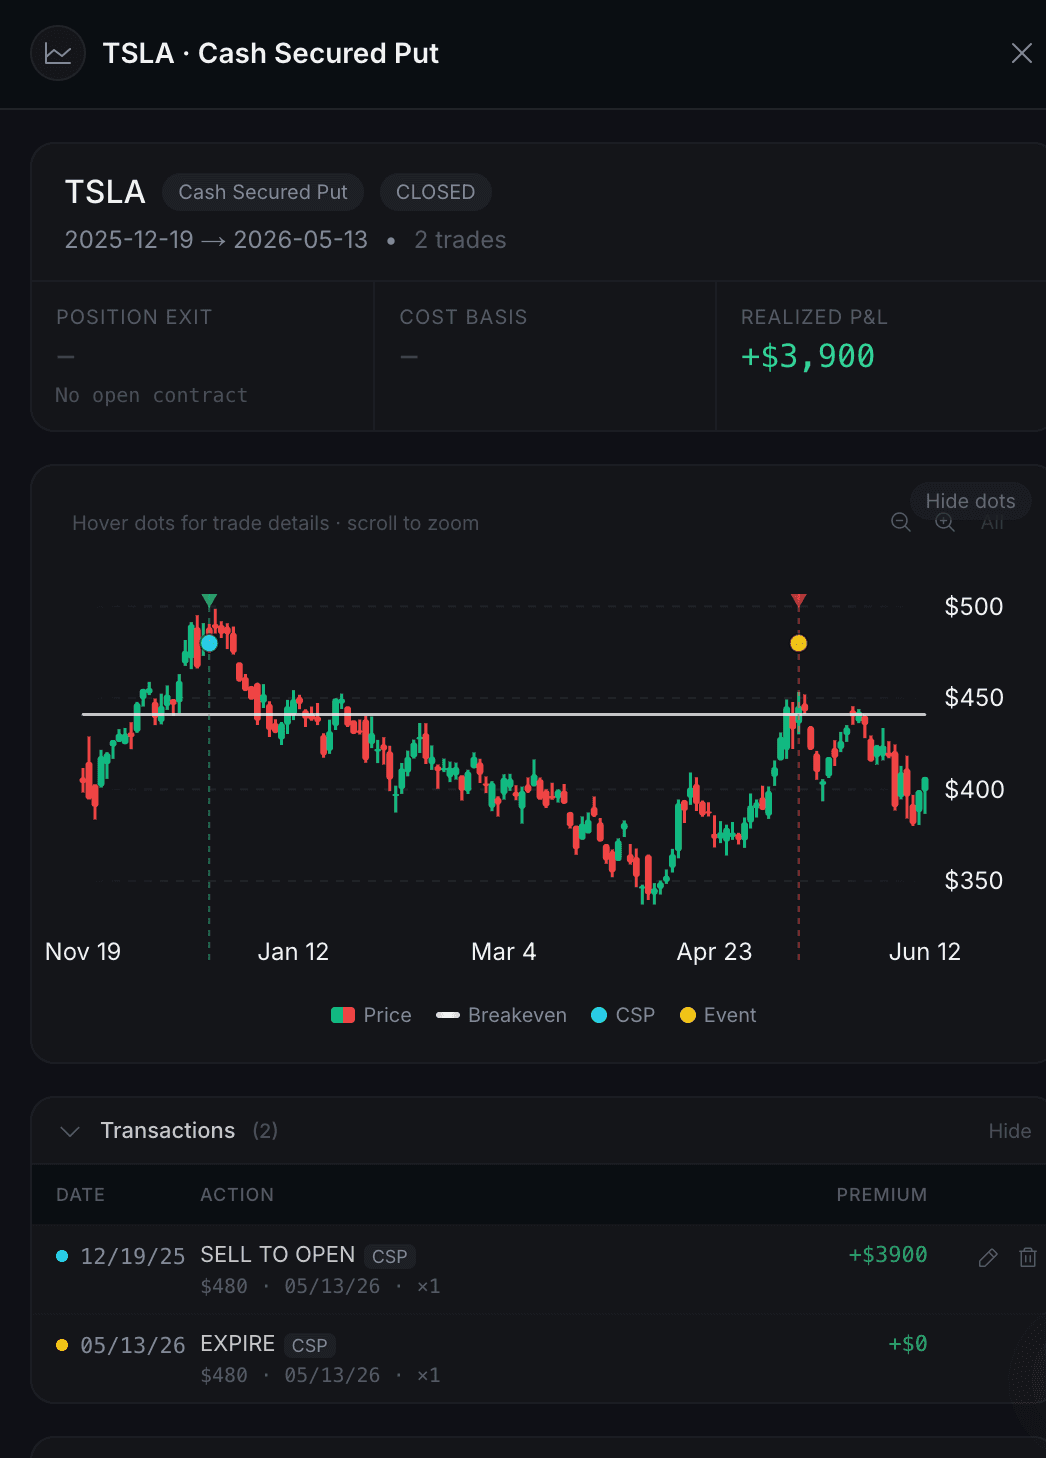Click the blue CSP trade dot on chart
This screenshot has height=1458, width=1046.
[209, 643]
